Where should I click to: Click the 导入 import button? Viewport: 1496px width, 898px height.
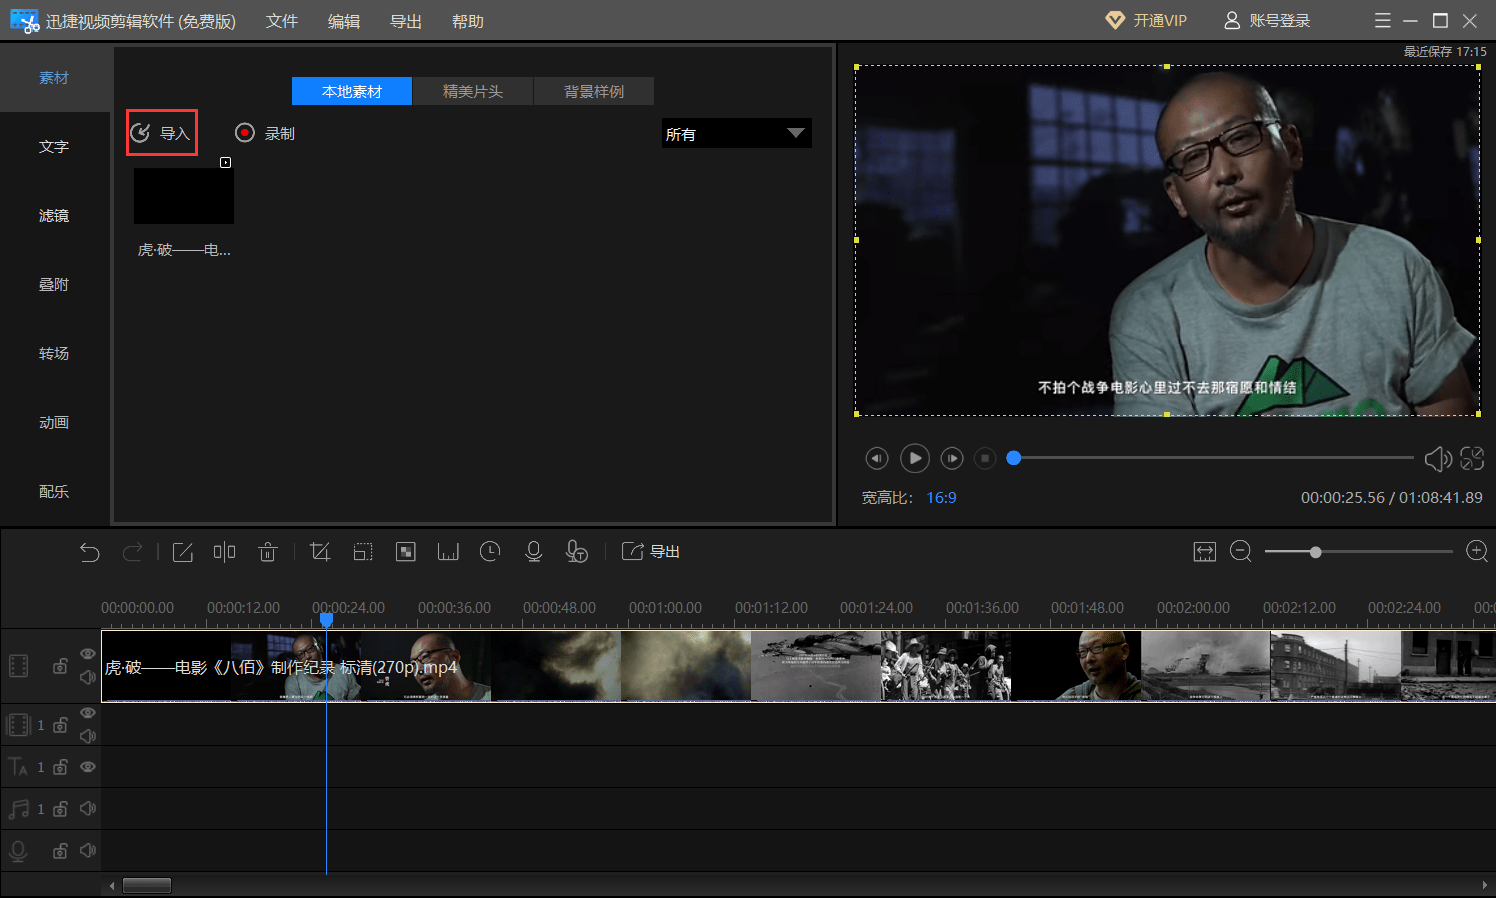click(x=161, y=133)
